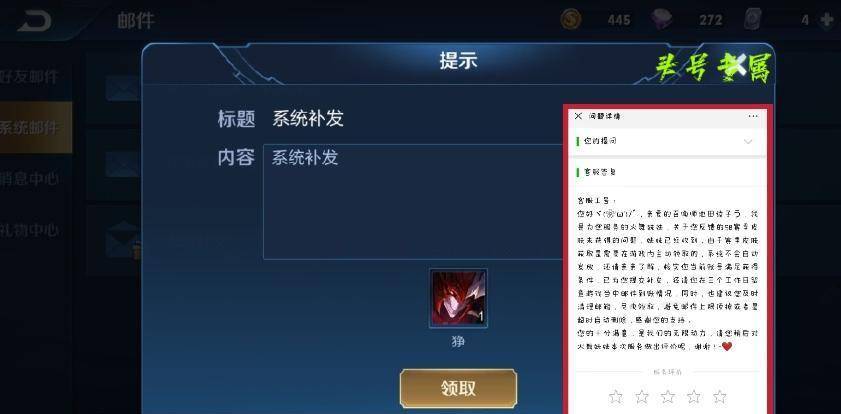Add currency with the plus icon
The image size is (841, 414).
[827, 20]
